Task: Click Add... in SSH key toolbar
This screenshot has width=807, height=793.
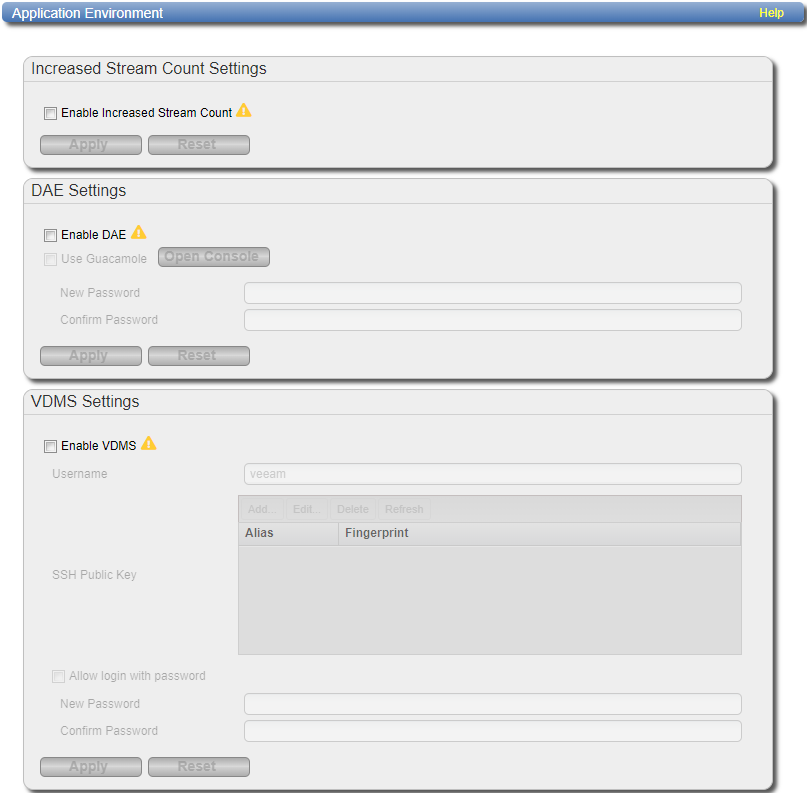Action: [x=262, y=509]
